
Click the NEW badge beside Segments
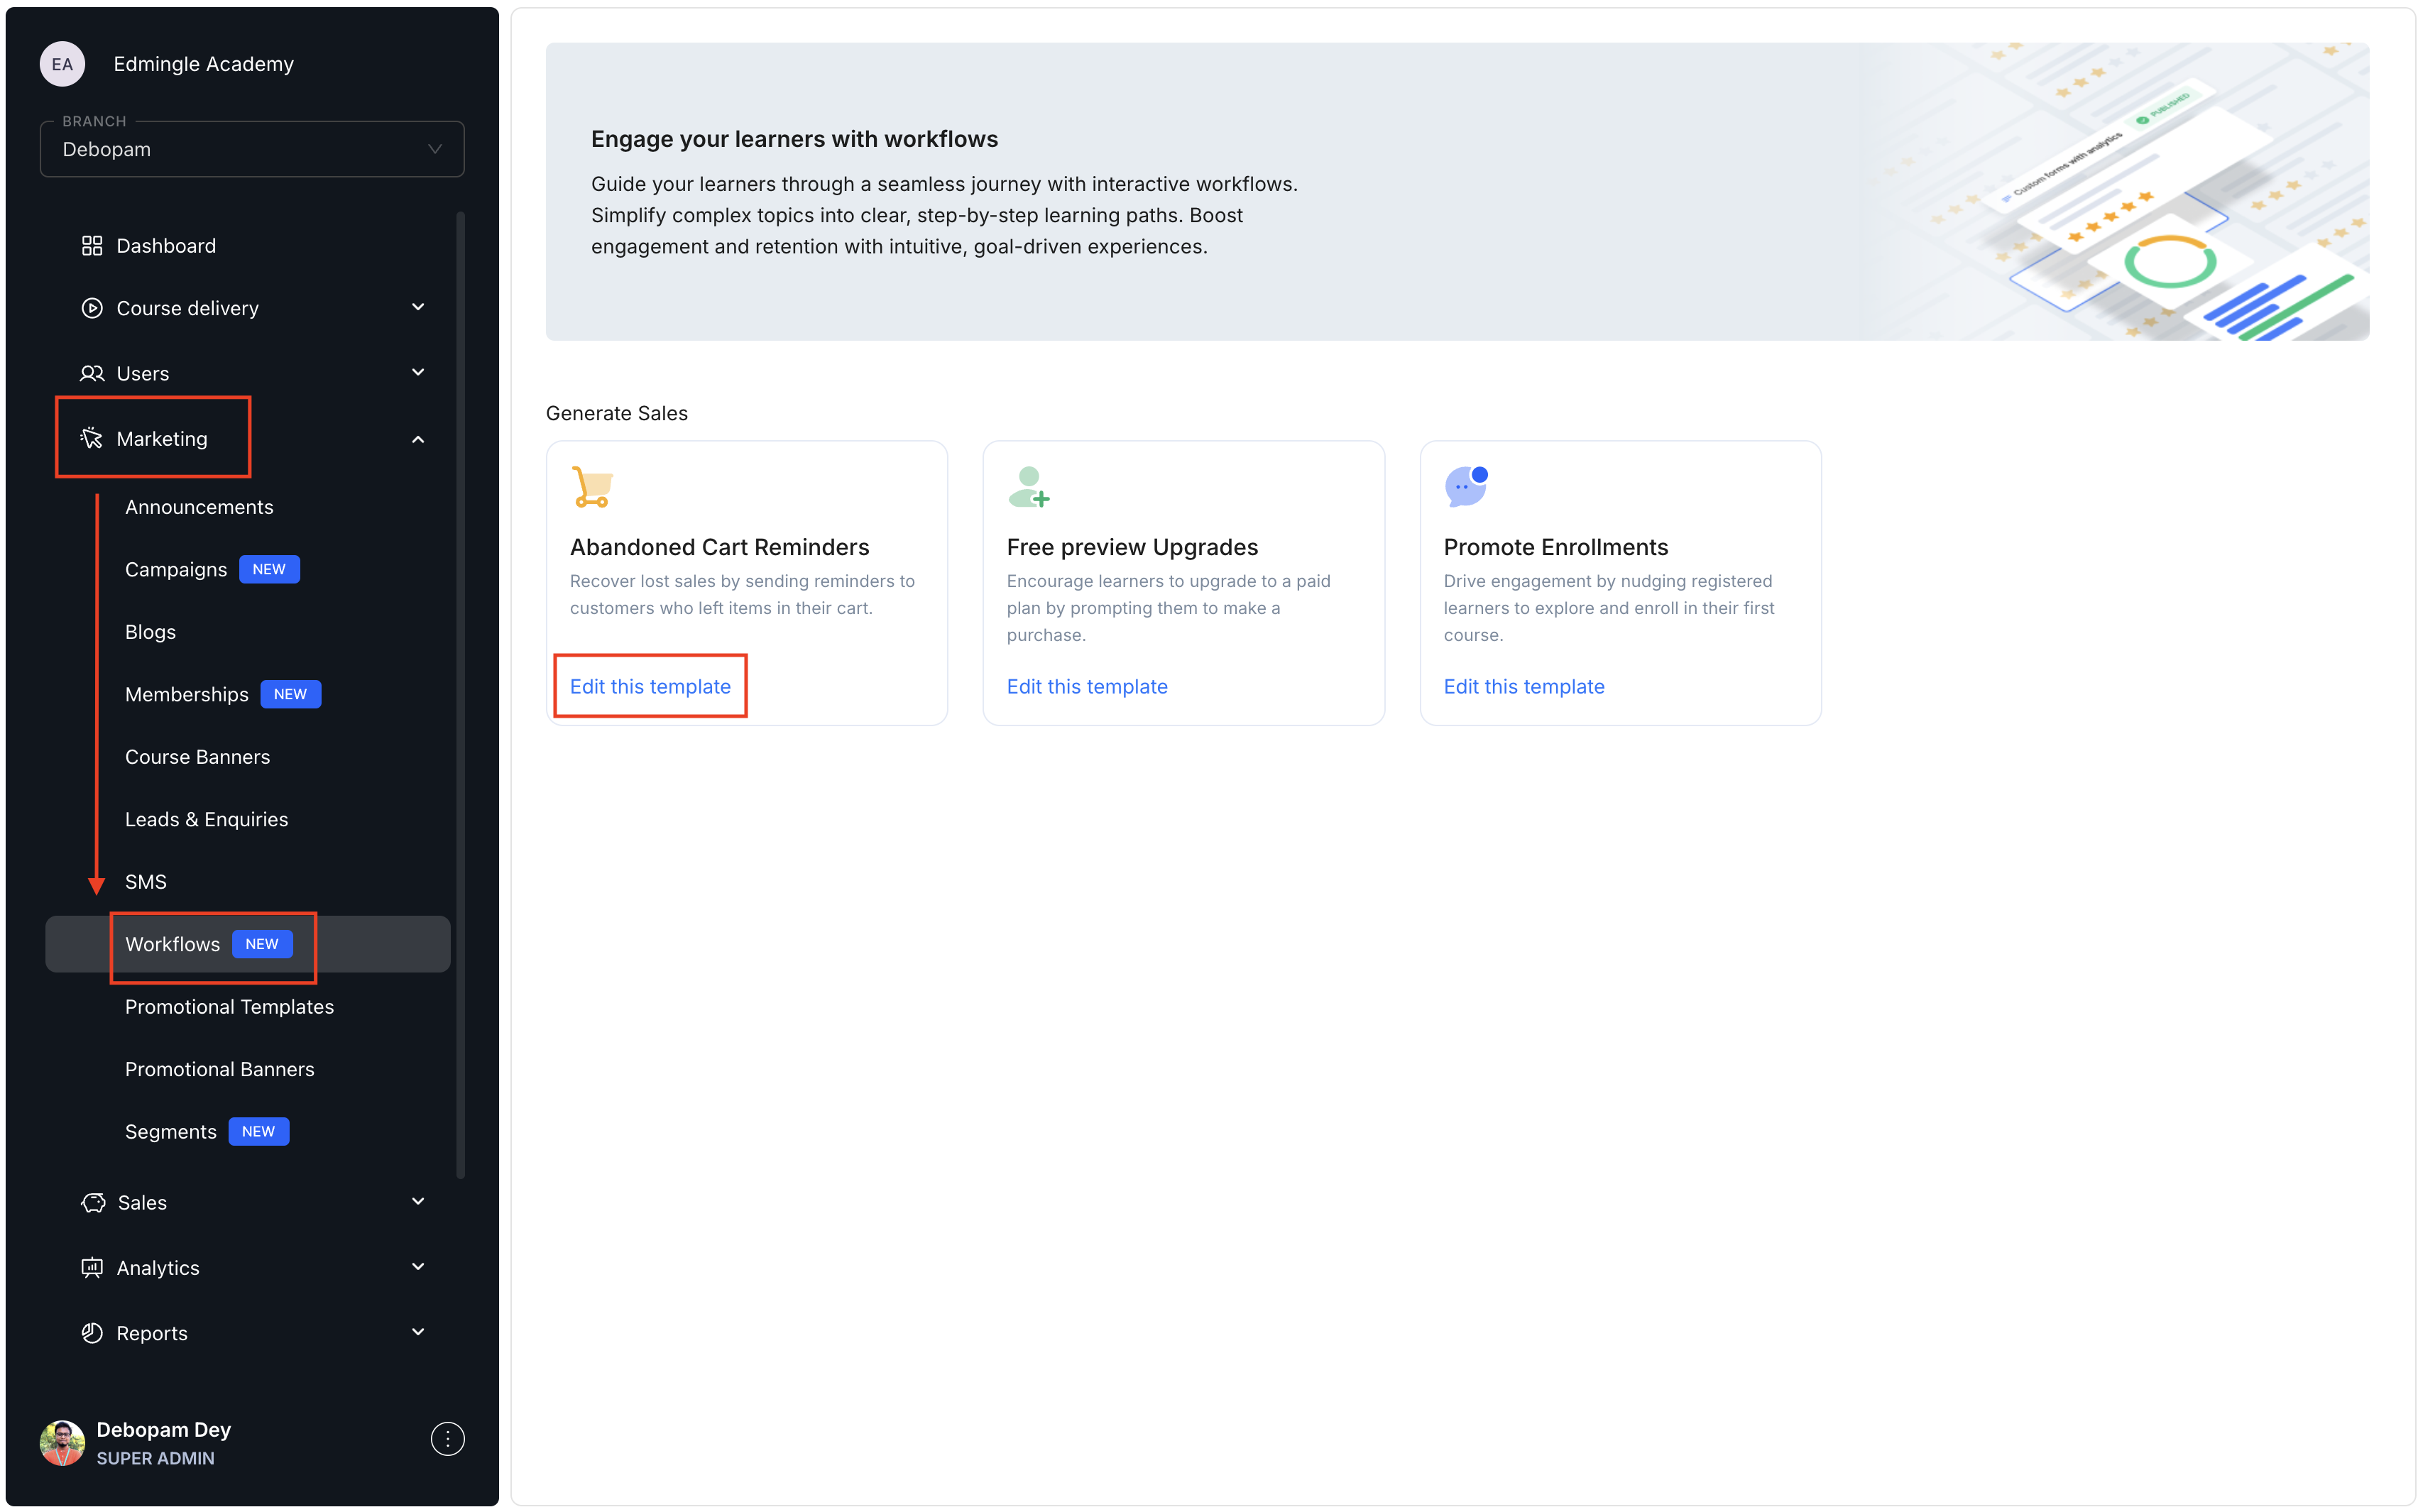pyautogui.click(x=258, y=1131)
